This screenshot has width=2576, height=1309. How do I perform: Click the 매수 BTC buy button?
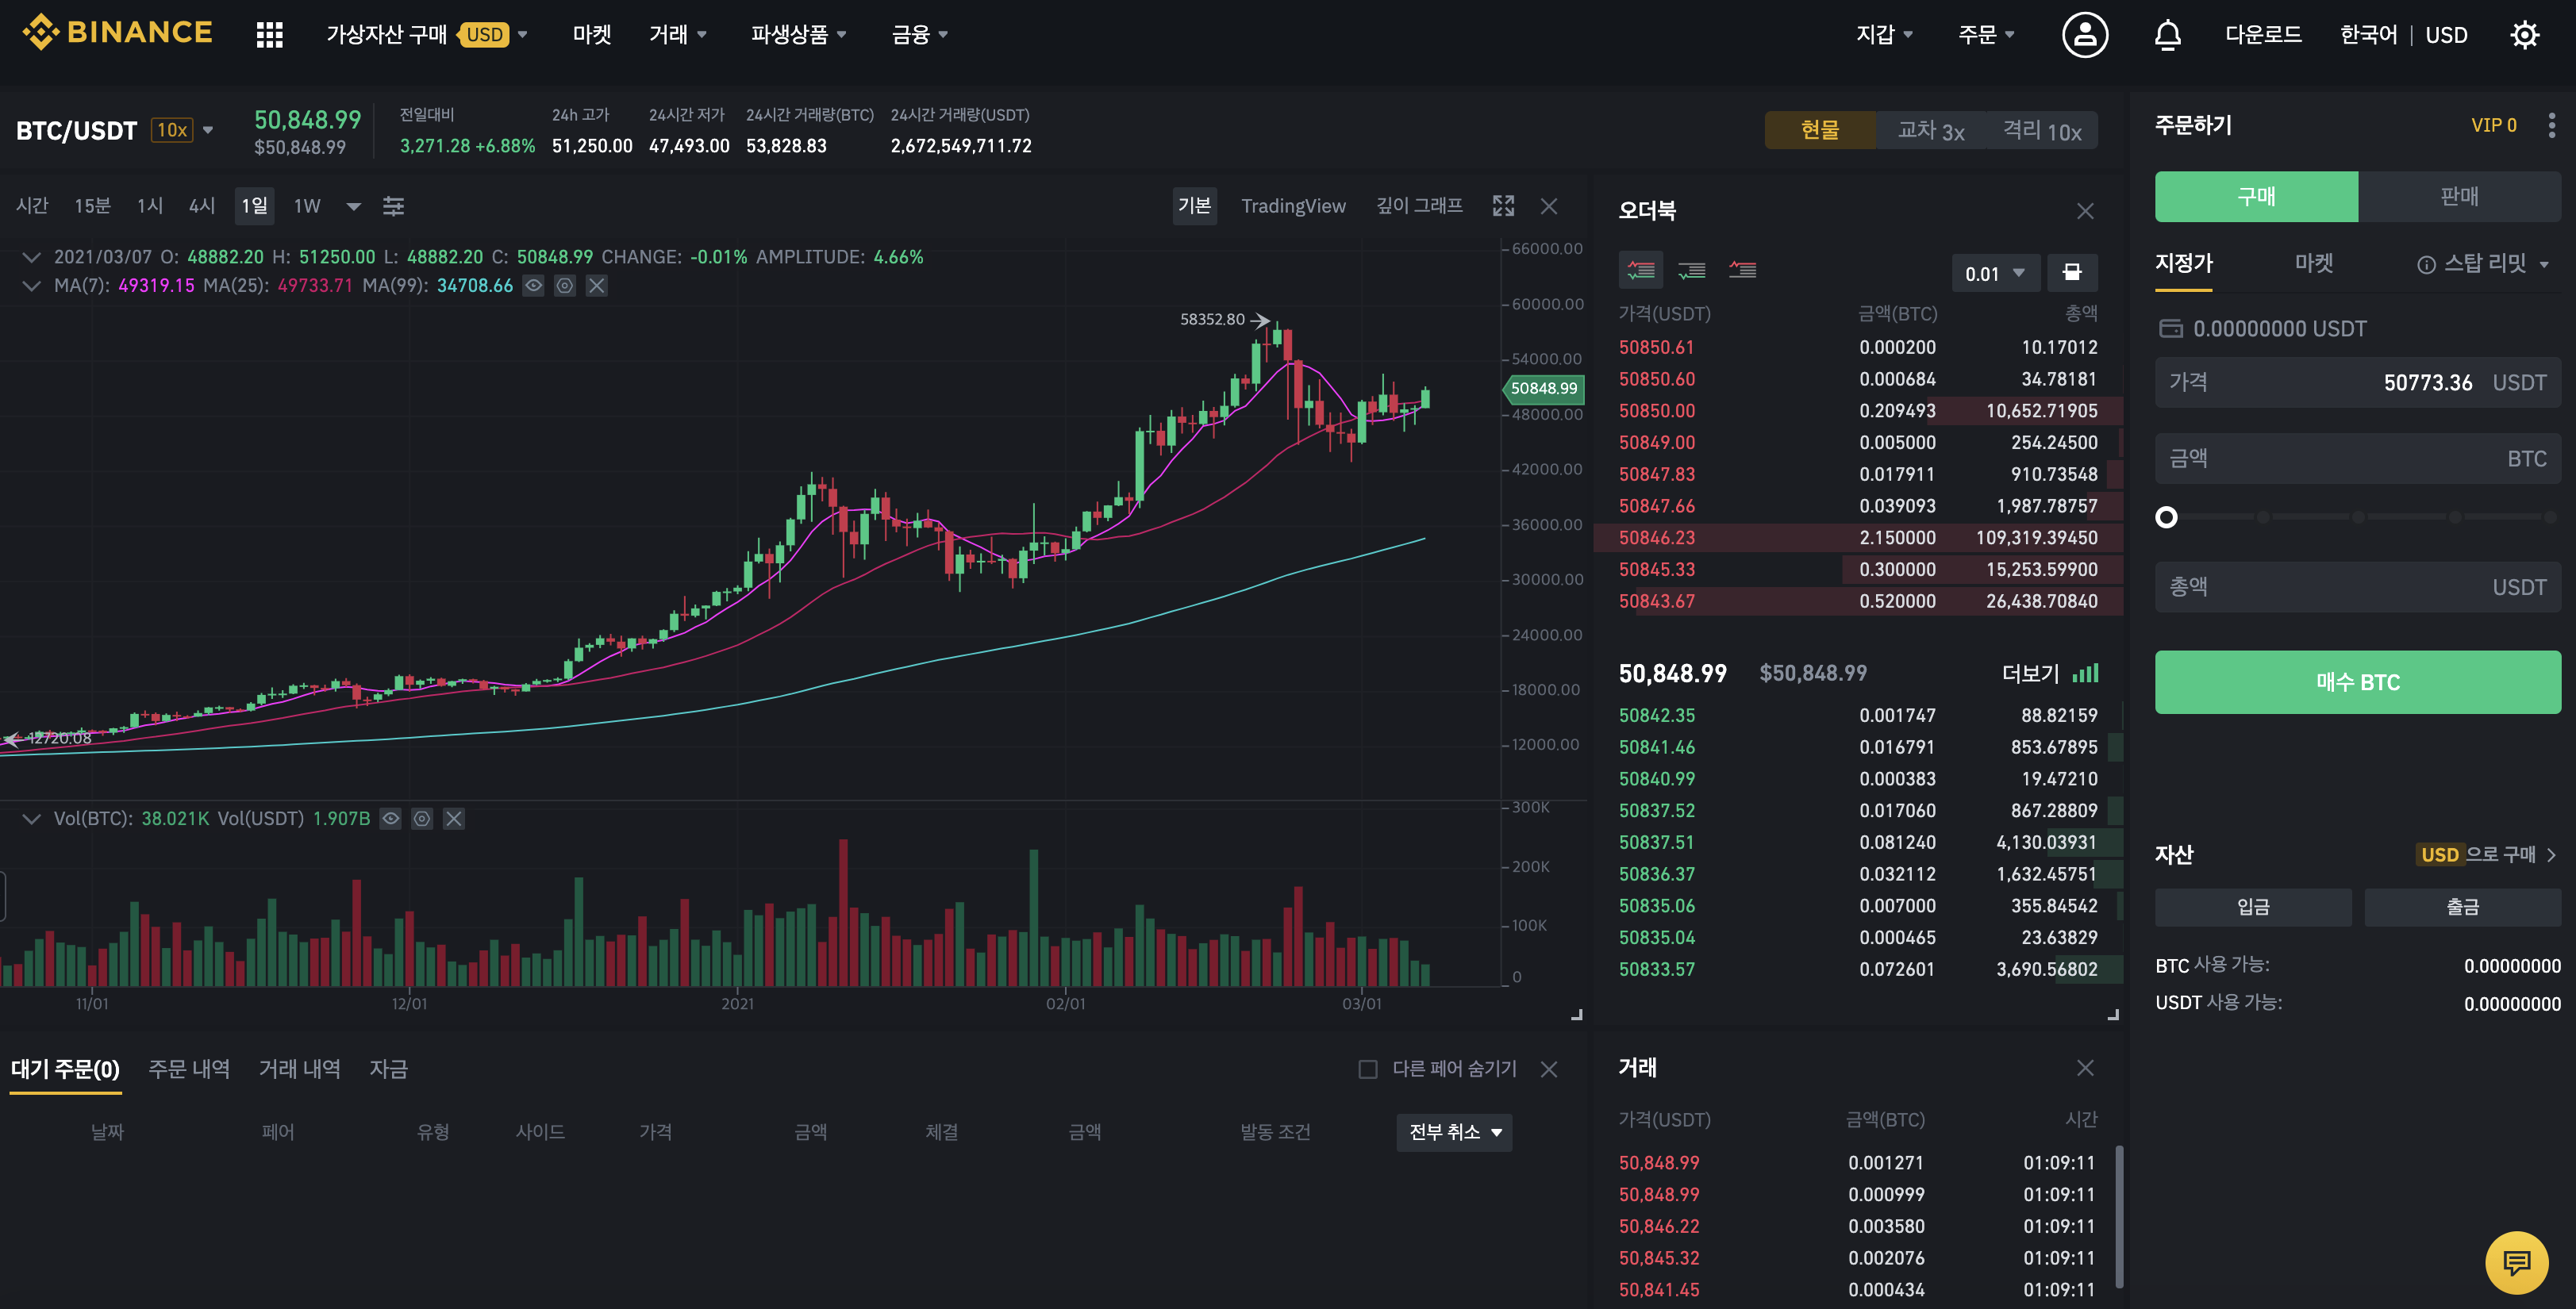(2357, 682)
